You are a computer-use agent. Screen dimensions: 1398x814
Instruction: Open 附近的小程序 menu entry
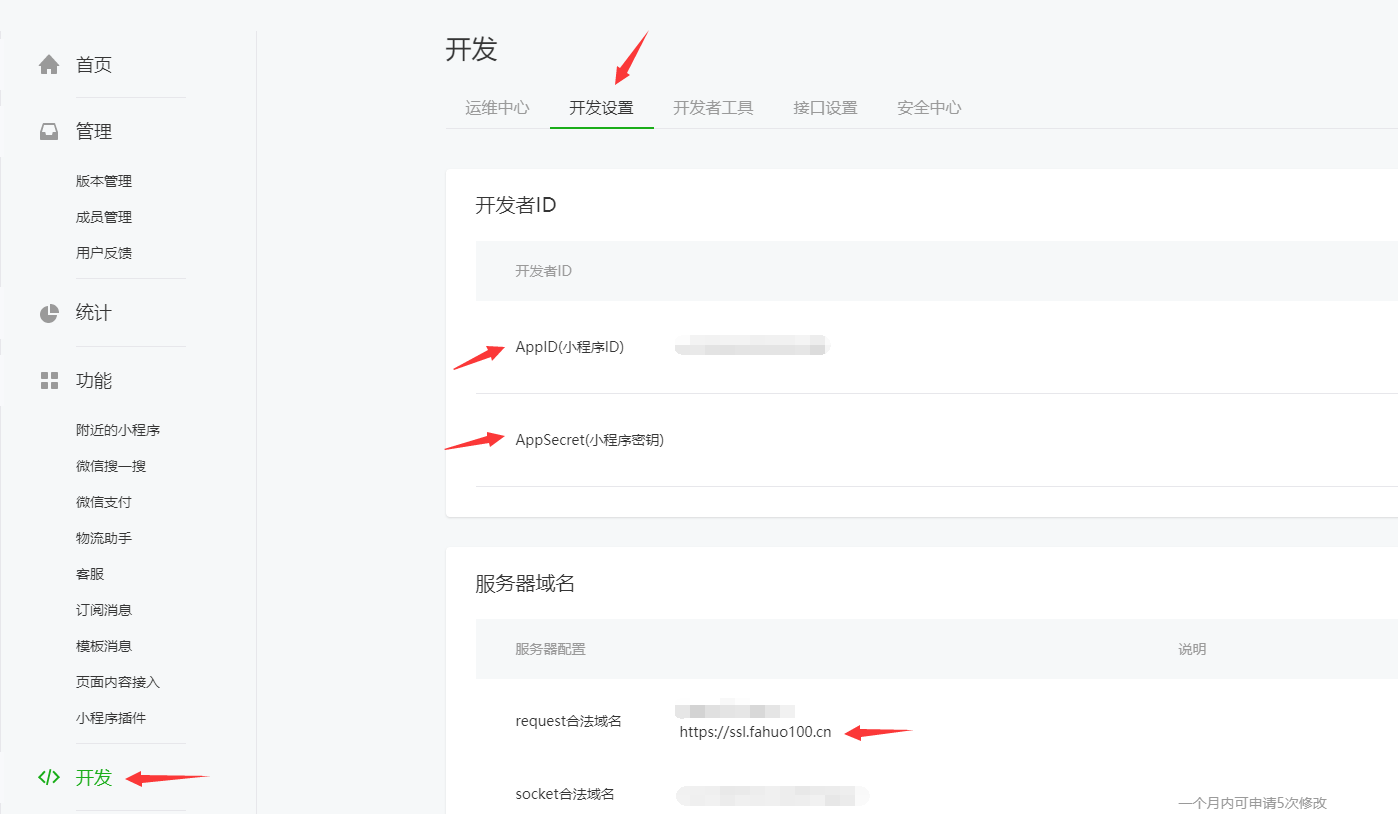(x=118, y=430)
